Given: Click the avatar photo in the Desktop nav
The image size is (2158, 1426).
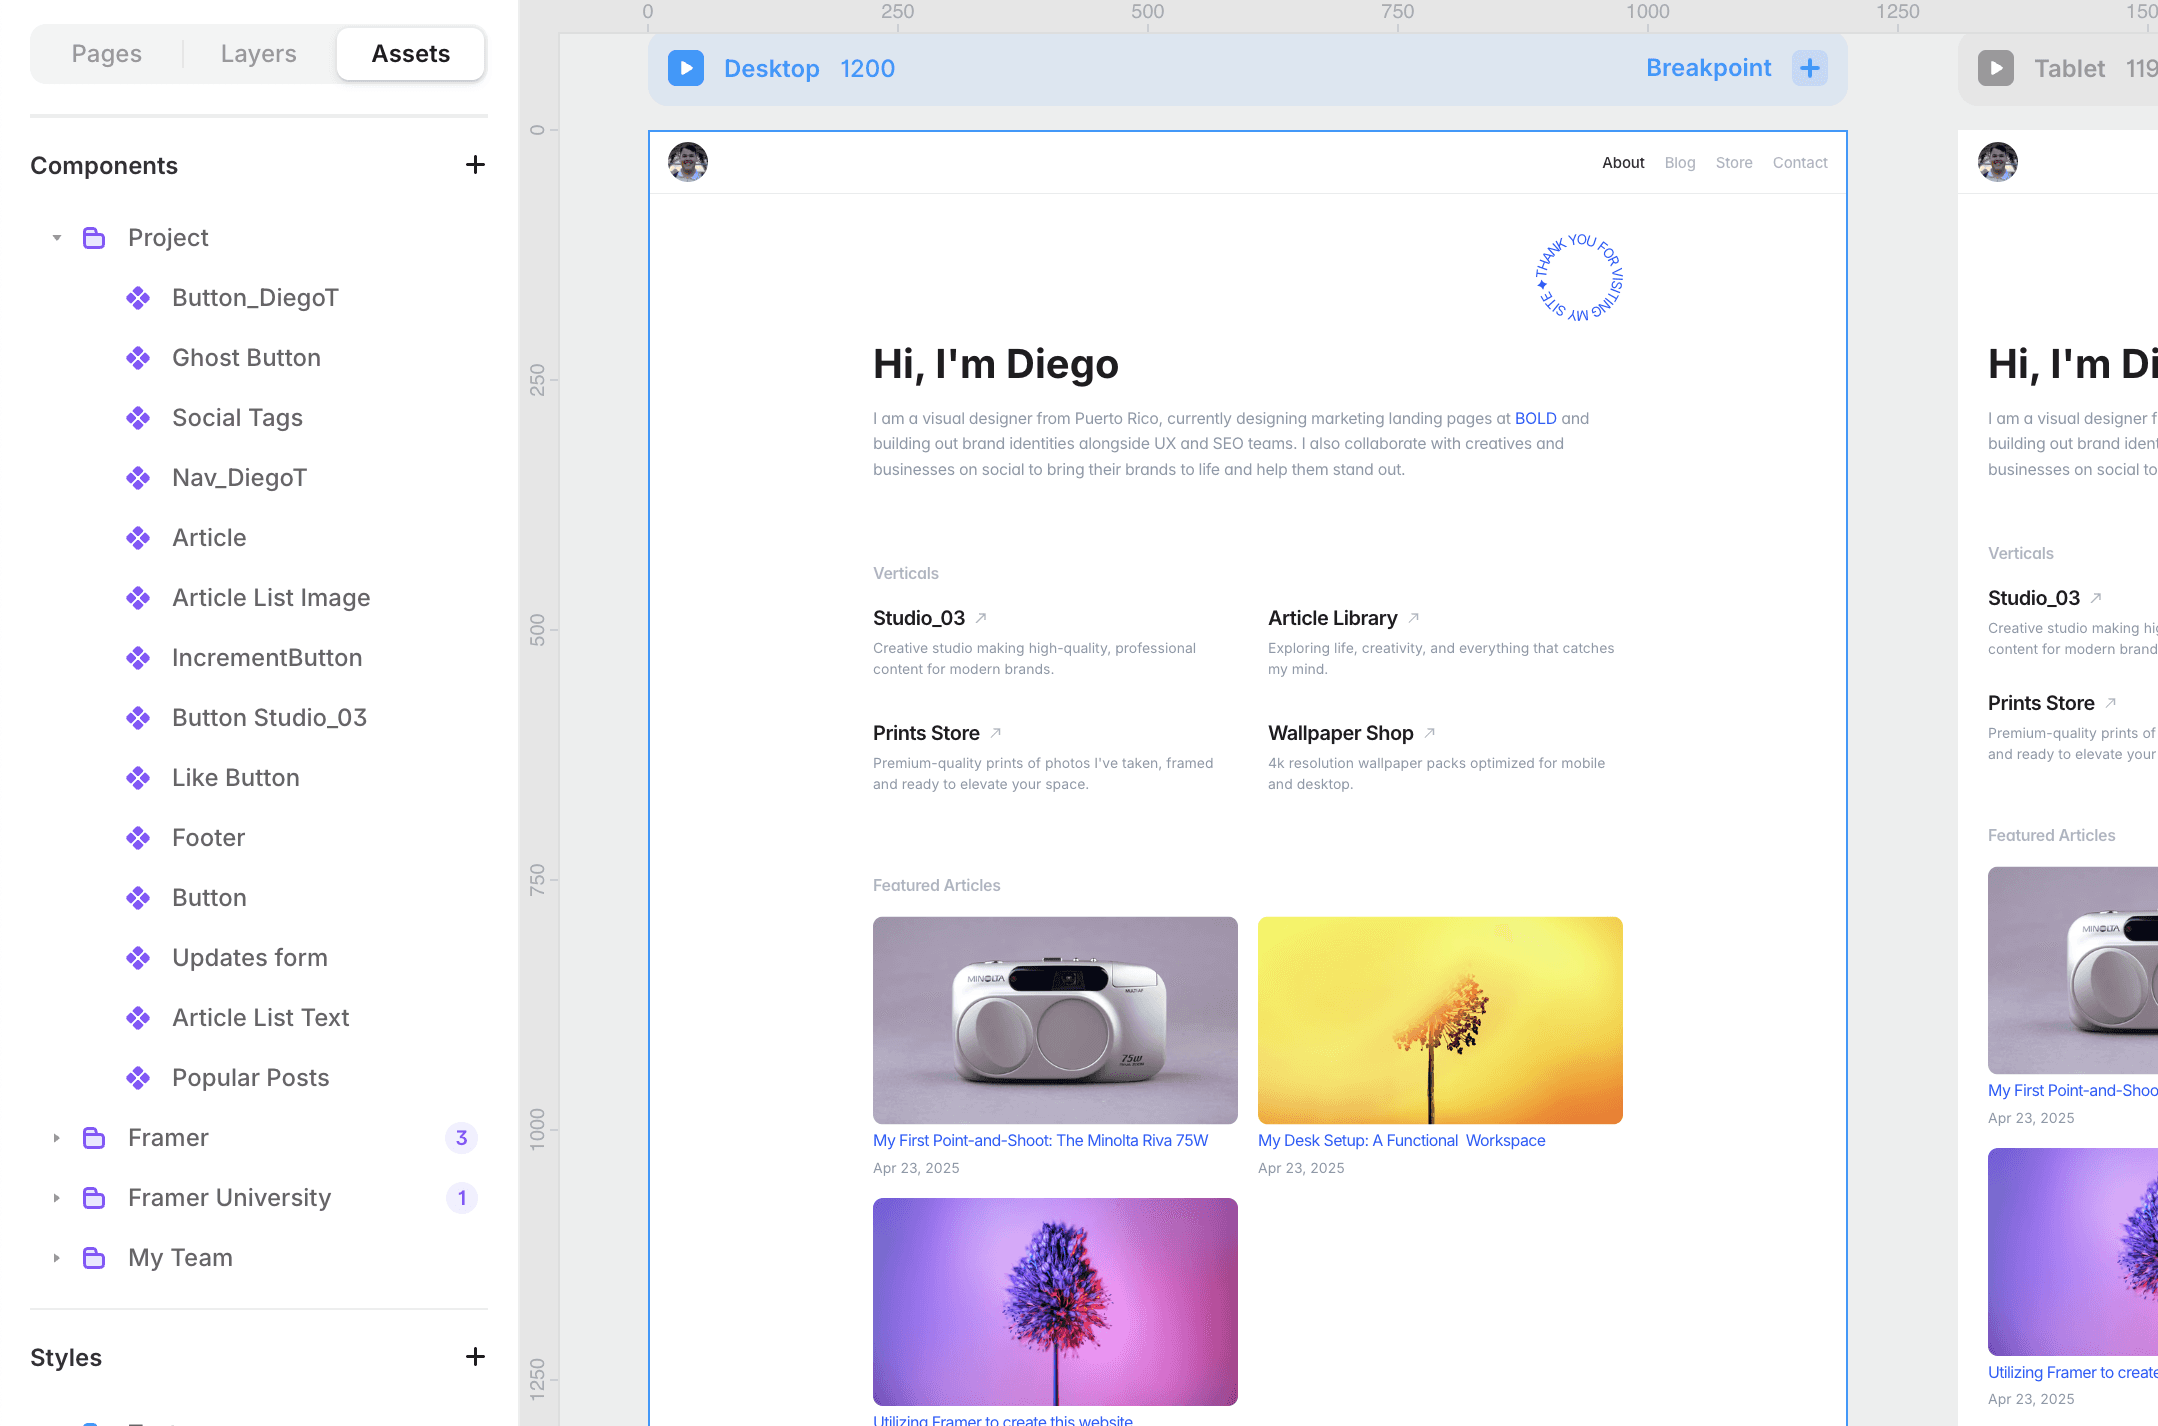Looking at the screenshot, I should [688, 162].
